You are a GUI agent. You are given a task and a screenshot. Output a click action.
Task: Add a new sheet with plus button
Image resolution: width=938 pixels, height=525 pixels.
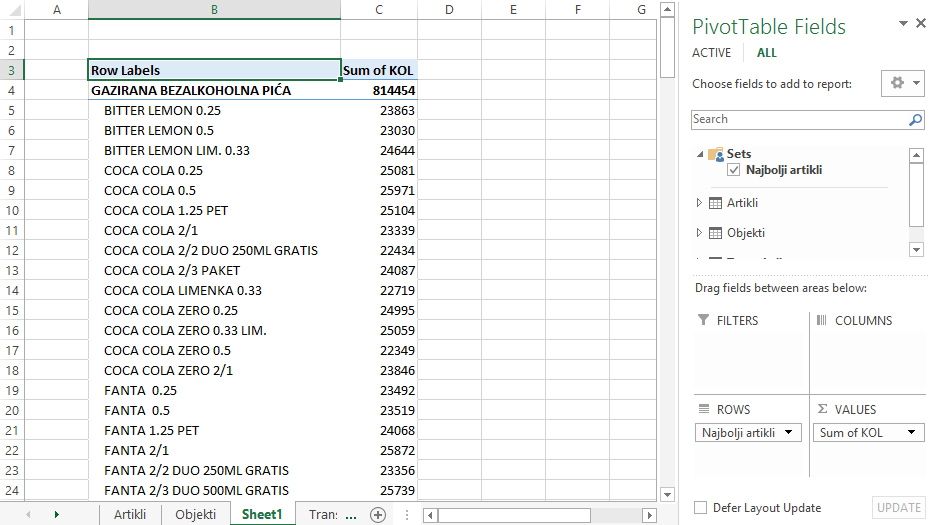coord(378,515)
